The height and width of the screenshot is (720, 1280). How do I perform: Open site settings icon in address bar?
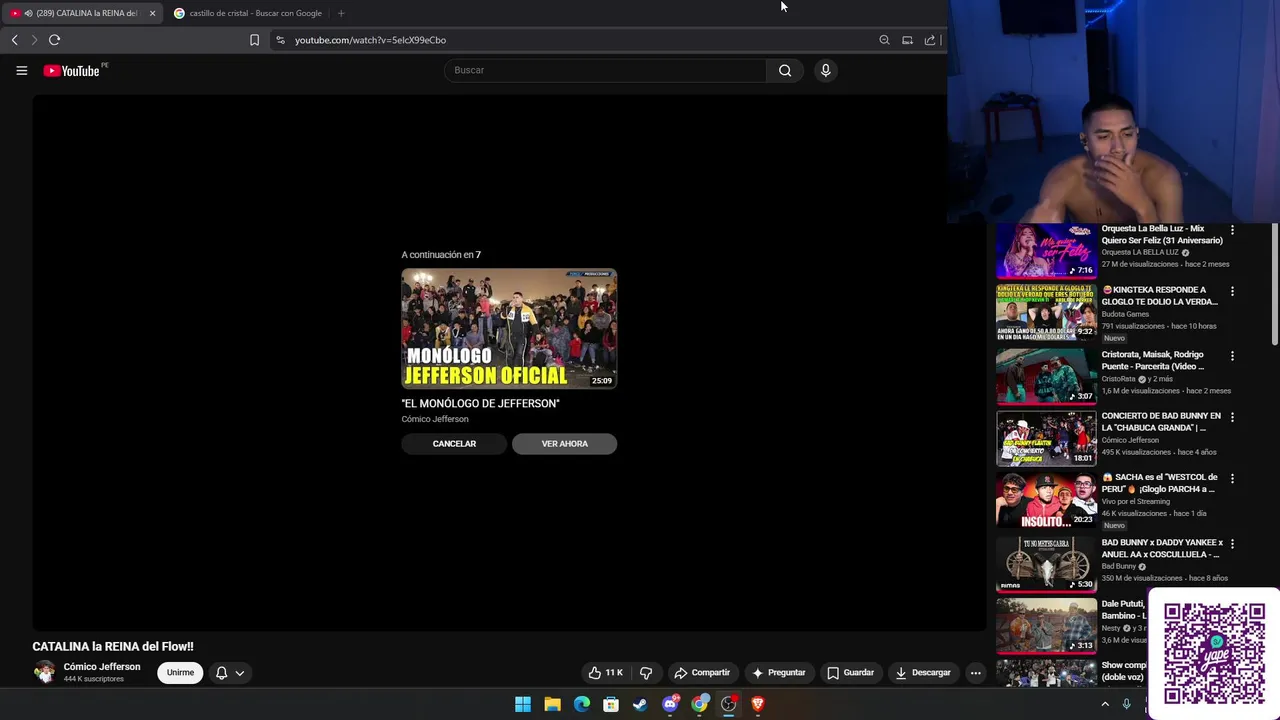[x=280, y=40]
